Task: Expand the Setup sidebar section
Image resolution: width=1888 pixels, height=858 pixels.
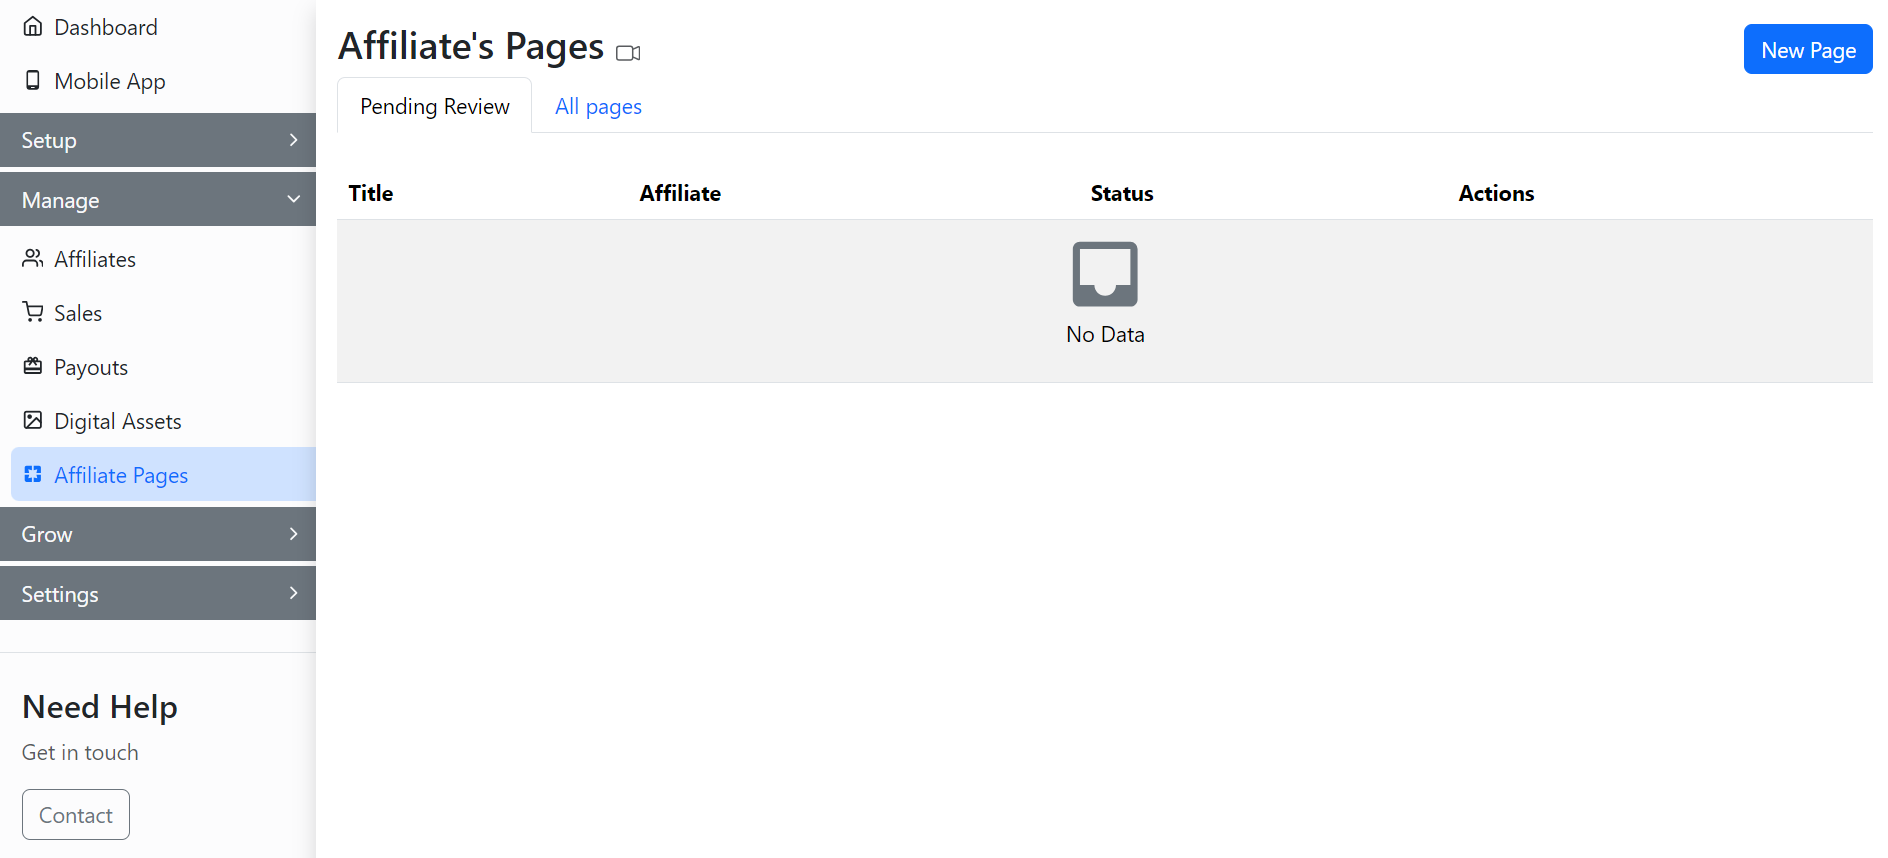Action: (x=158, y=140)
